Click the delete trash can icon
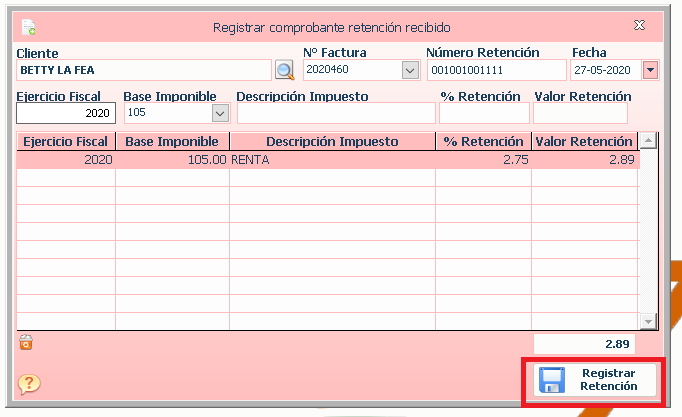682x417 pixels. coord(26,342)
